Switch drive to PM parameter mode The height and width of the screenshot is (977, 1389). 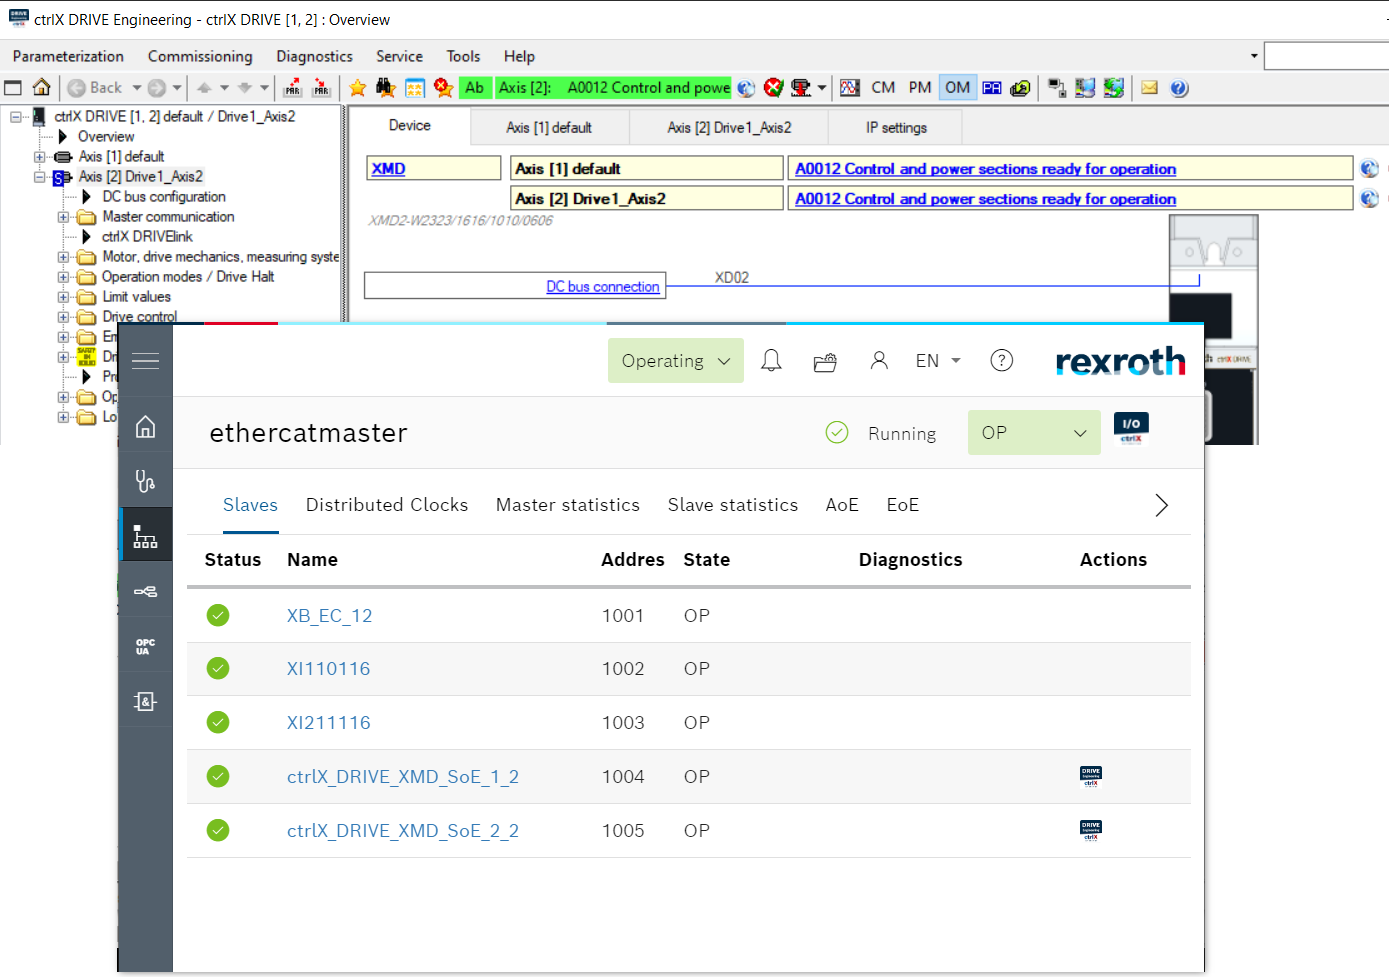point(920,88)
